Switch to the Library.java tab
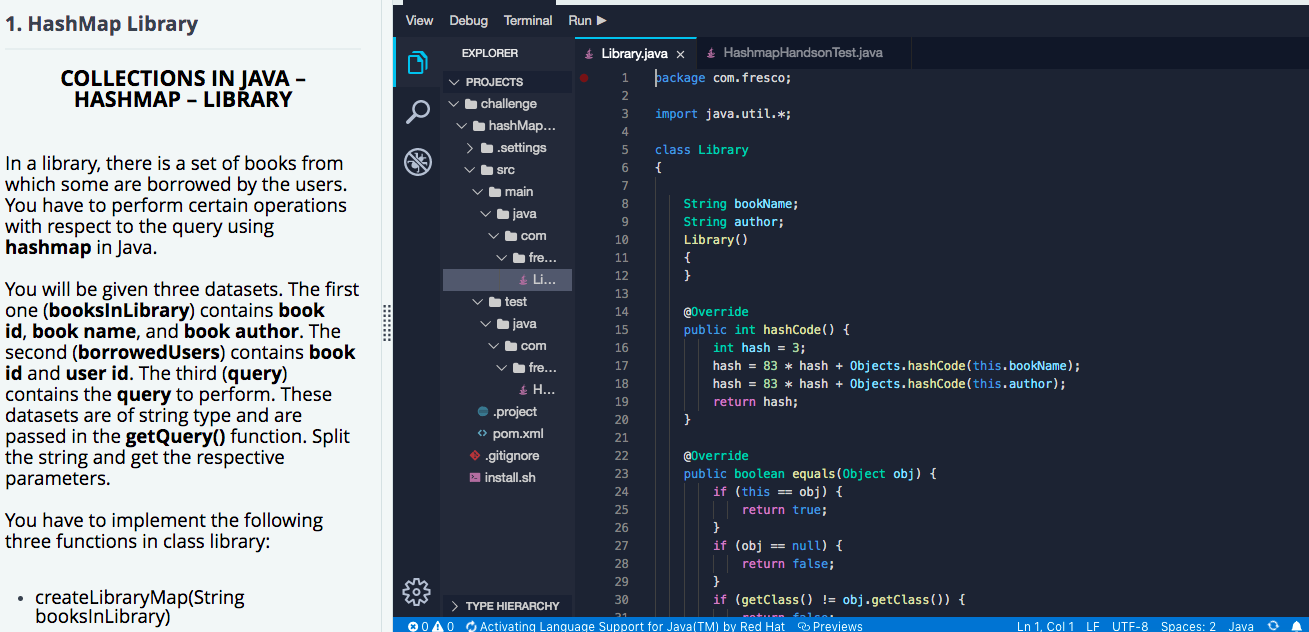 click(x=634, y=53)
